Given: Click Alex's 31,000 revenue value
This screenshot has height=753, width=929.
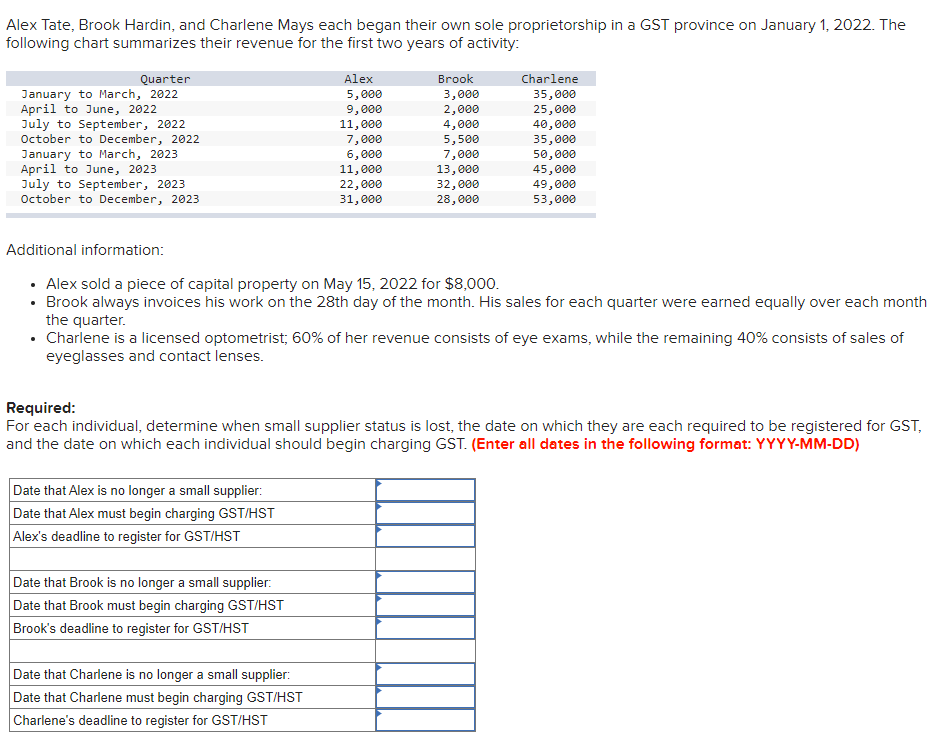Looking at the screenshot, I should (361, 199).
